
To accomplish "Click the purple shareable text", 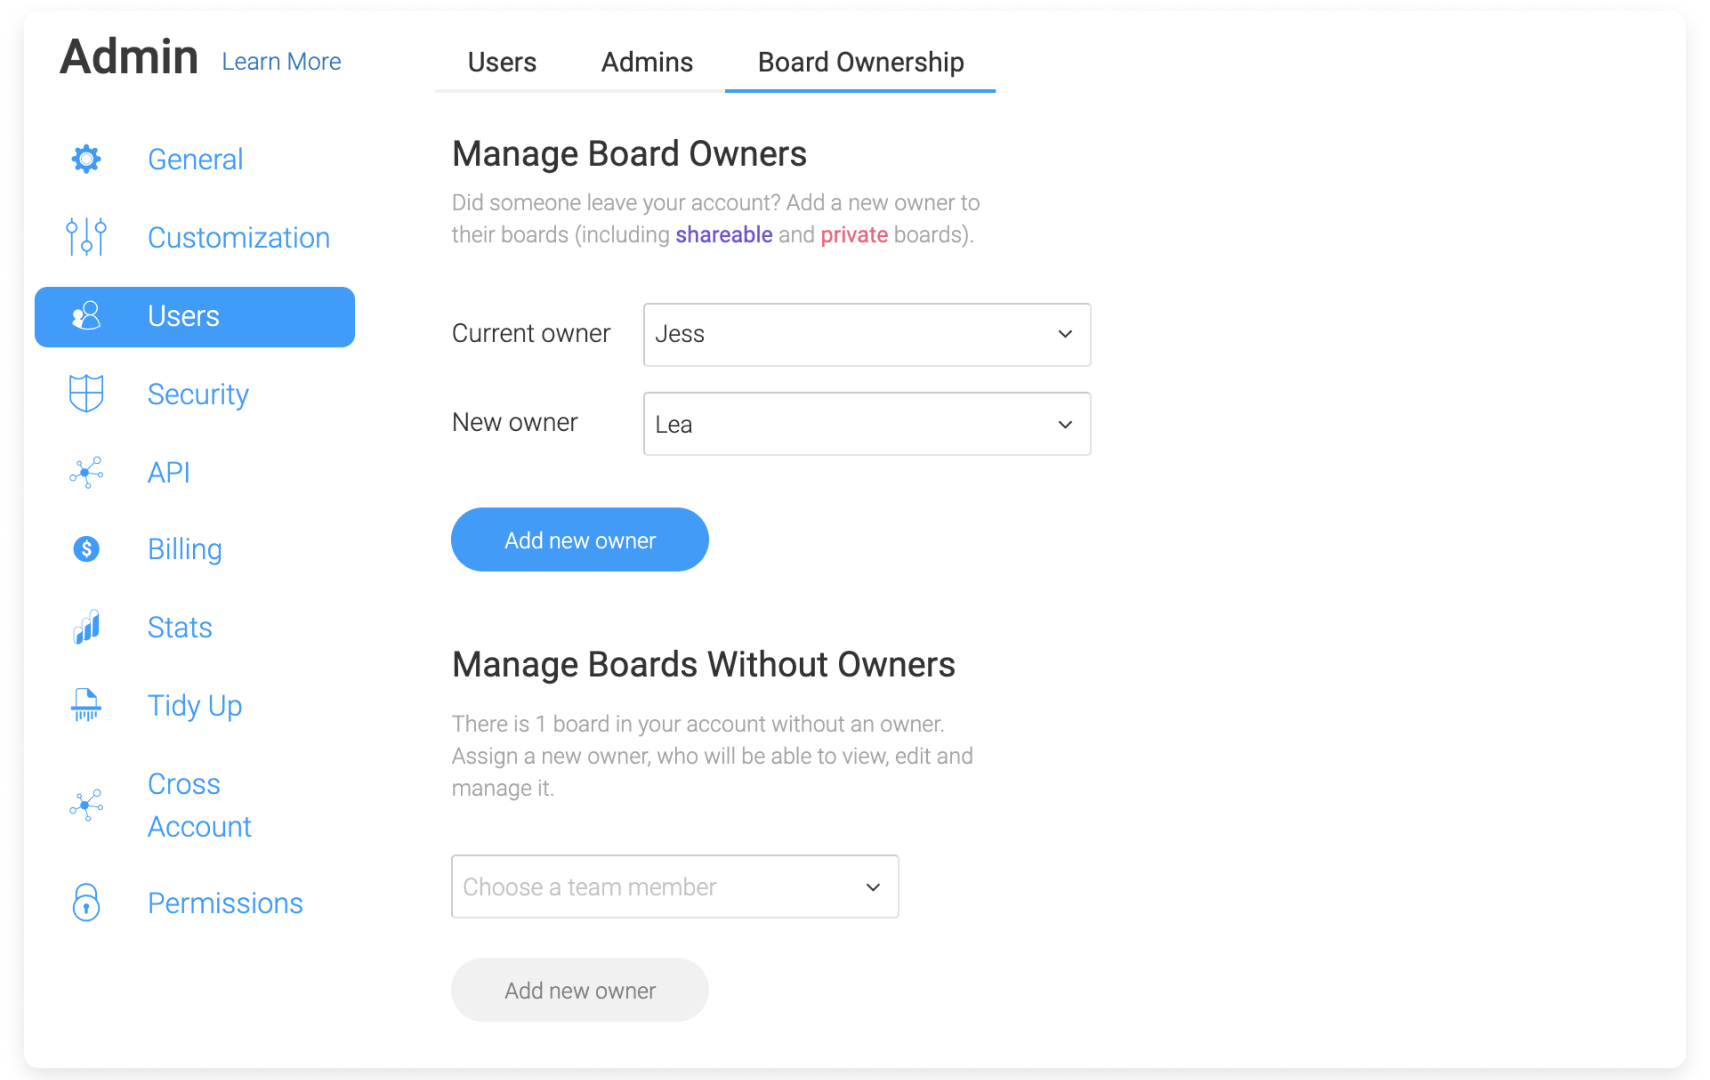I will (x=724, y=235).
